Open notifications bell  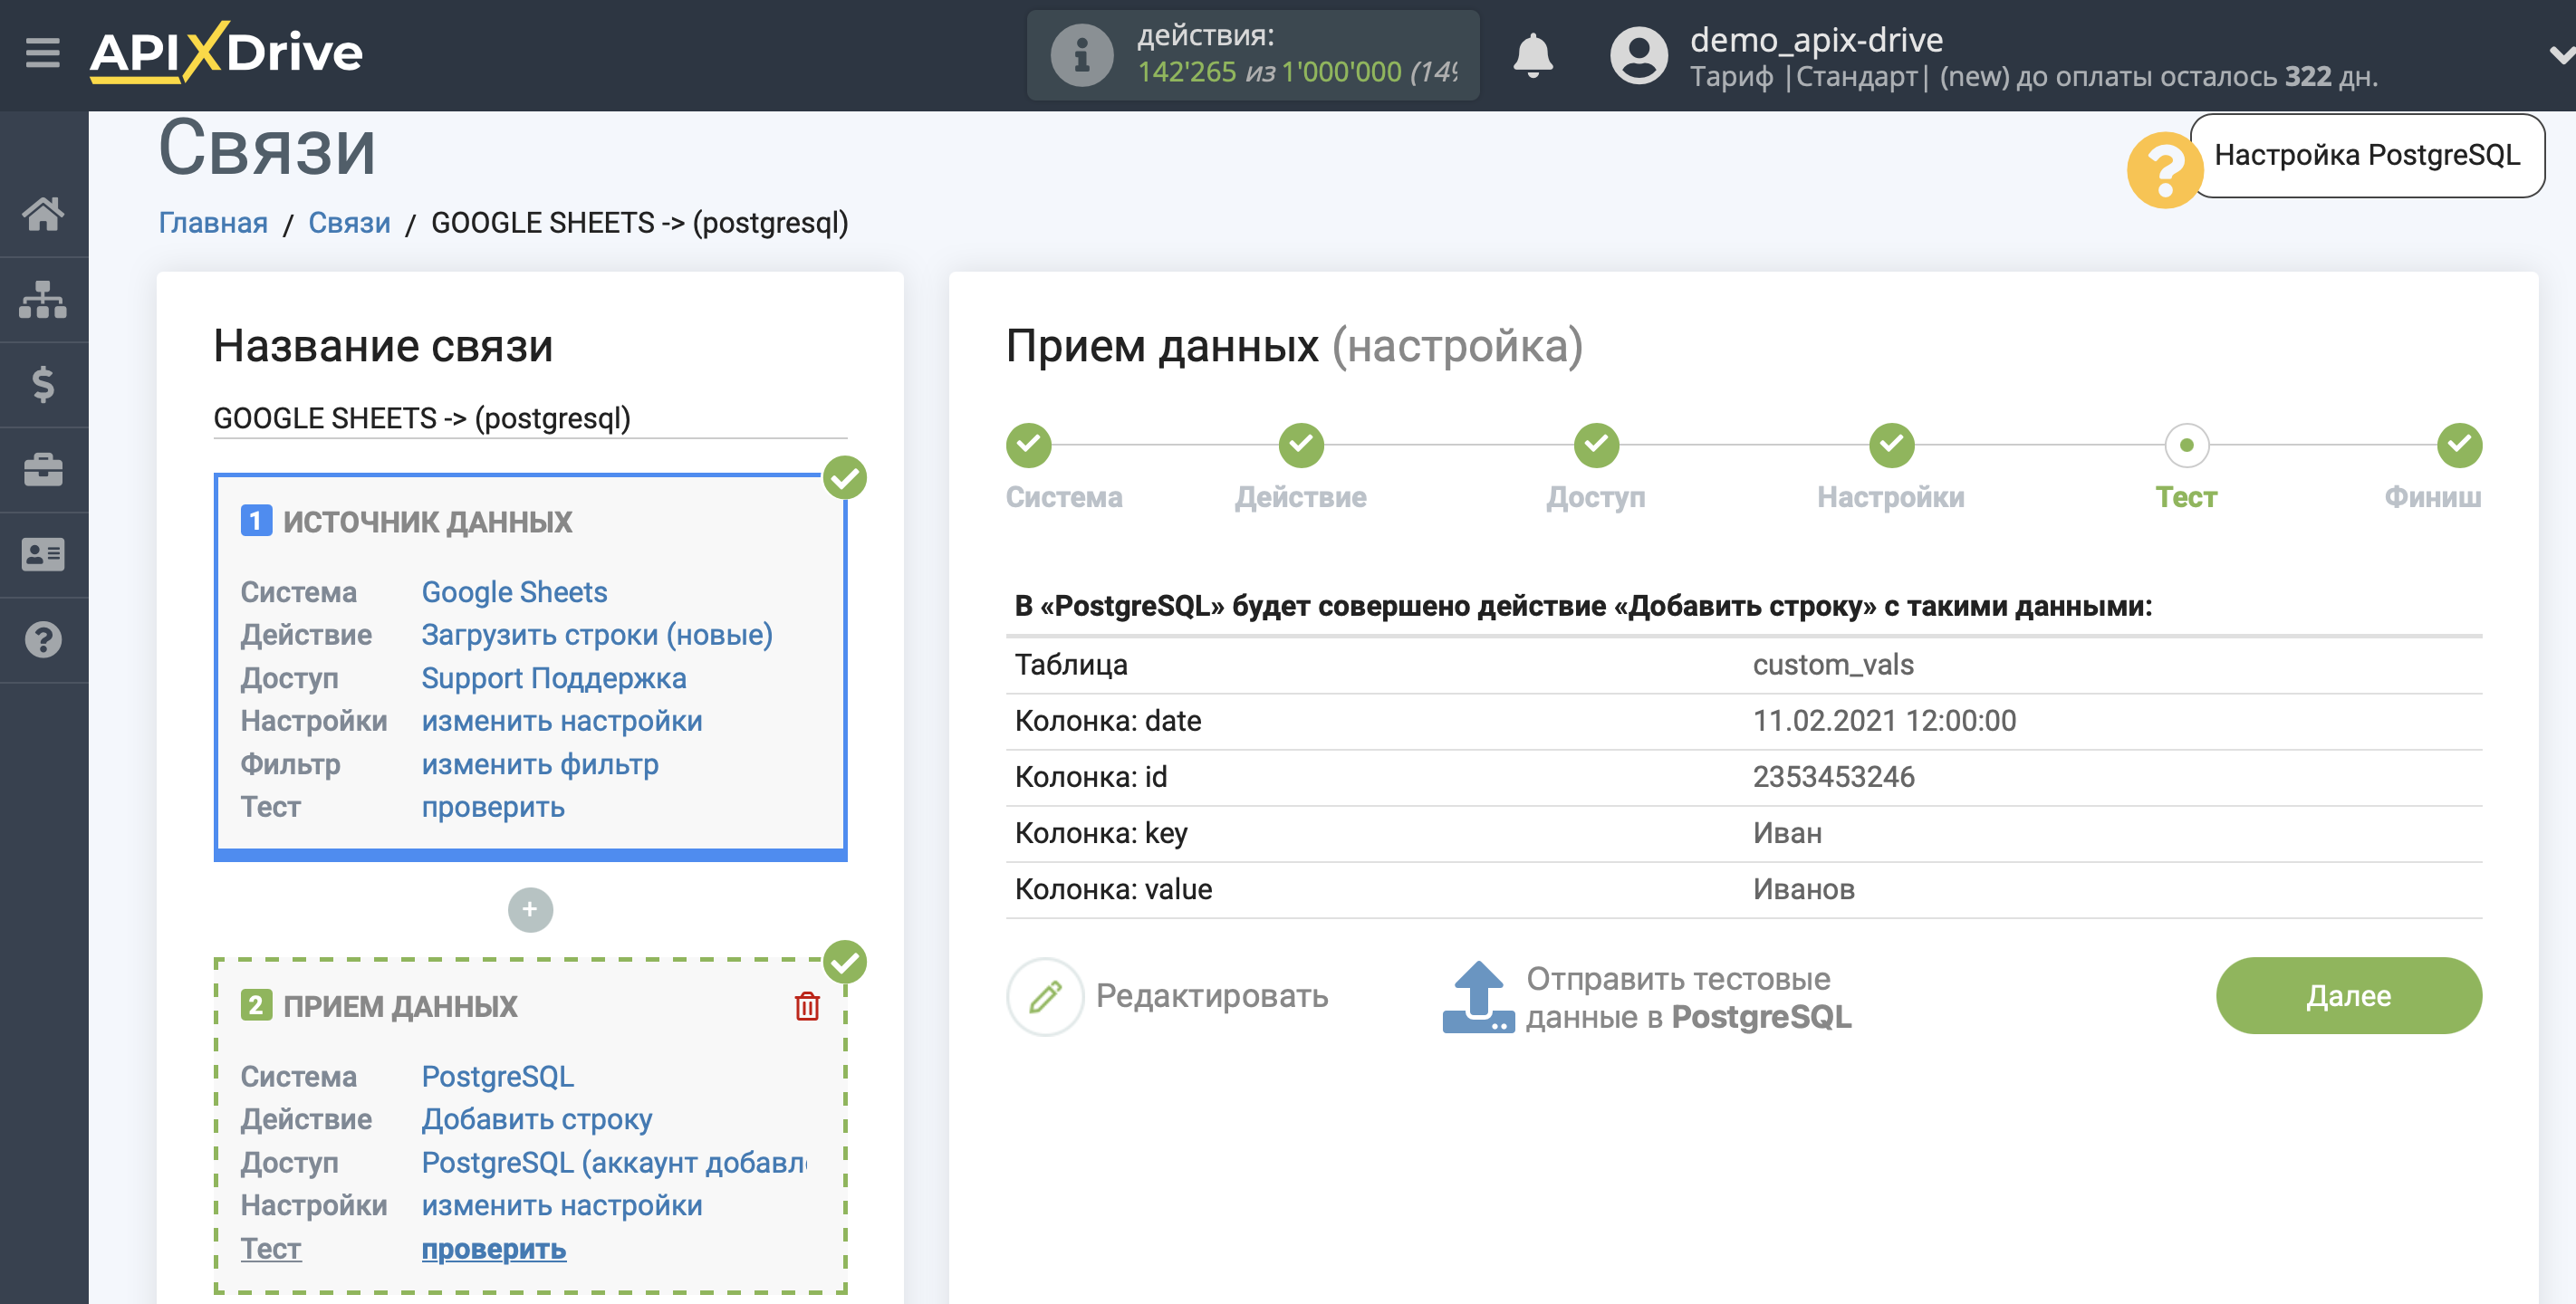click(x=1532, y=55)
